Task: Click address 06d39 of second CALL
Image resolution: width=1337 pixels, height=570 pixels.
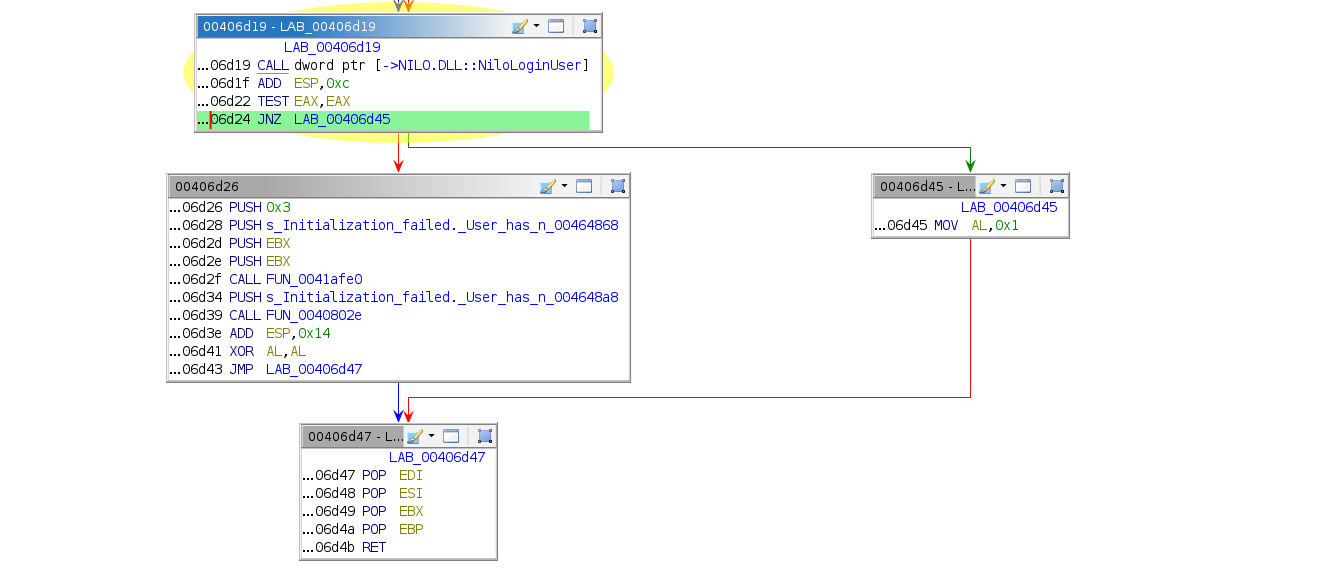Action: pyautogui.click(x=196, y=316)
